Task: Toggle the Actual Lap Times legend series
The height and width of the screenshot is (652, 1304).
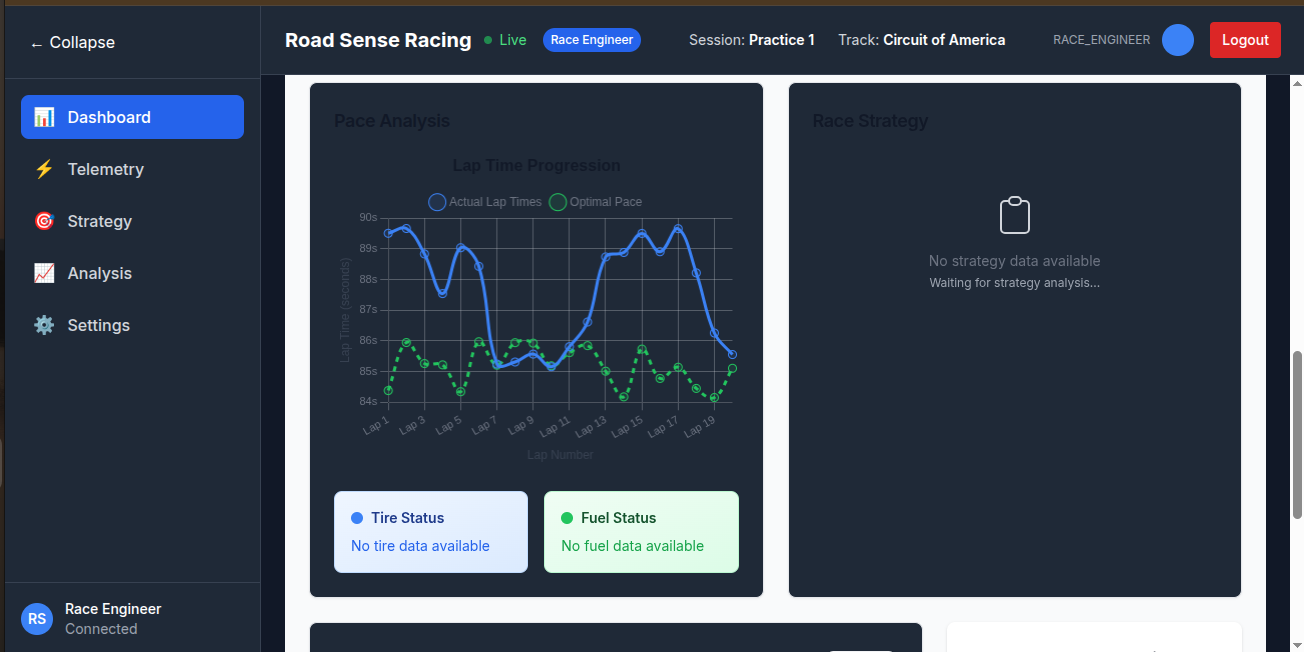Action: click(485, 202)
